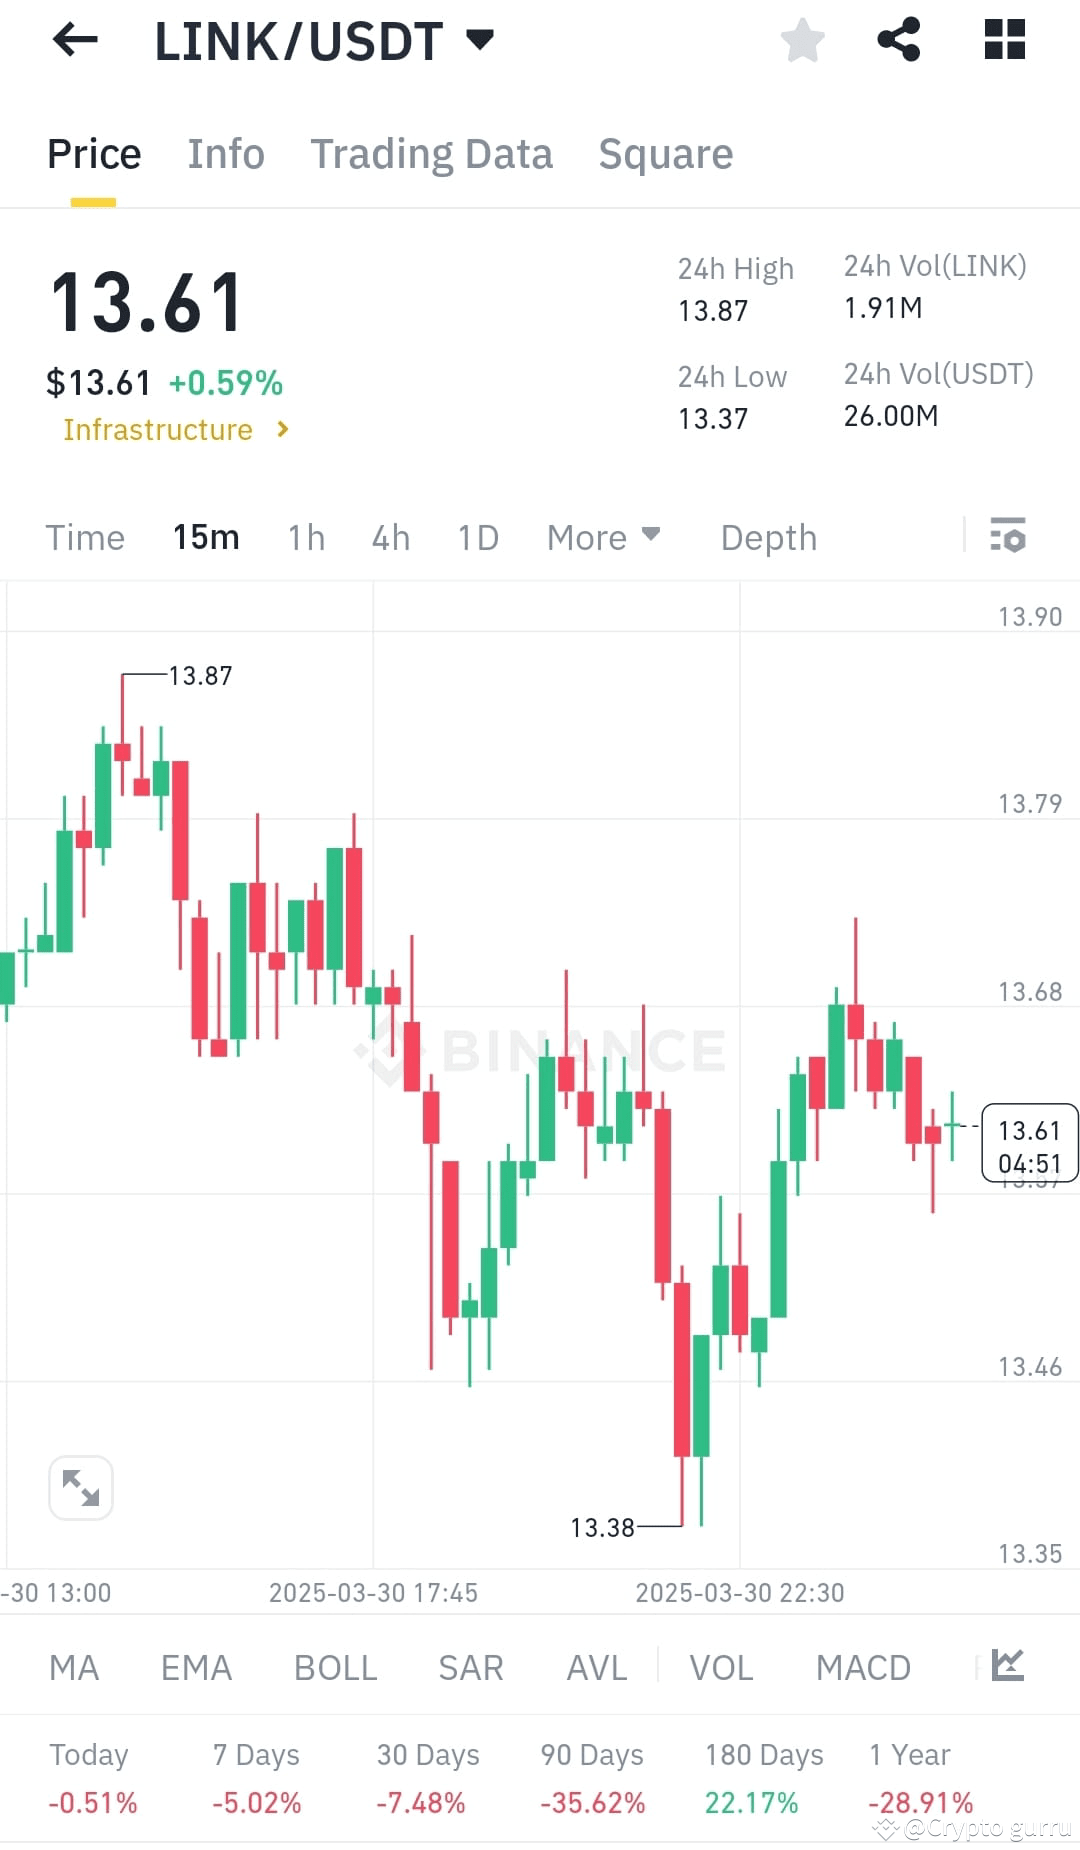The height and width of the screenshot is (1850, 1080).
Task: Select the 1D chart interval
Action: click(x=477, y=537)
